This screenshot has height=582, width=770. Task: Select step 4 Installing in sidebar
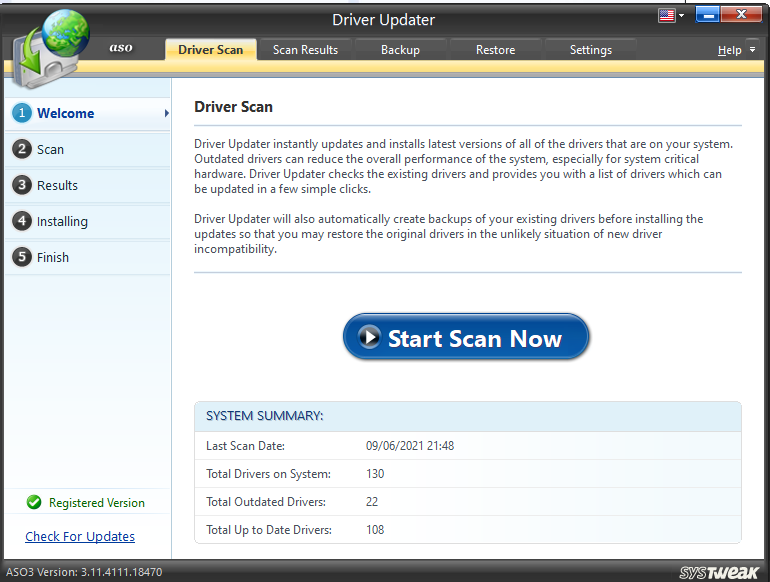click(87, 222)
